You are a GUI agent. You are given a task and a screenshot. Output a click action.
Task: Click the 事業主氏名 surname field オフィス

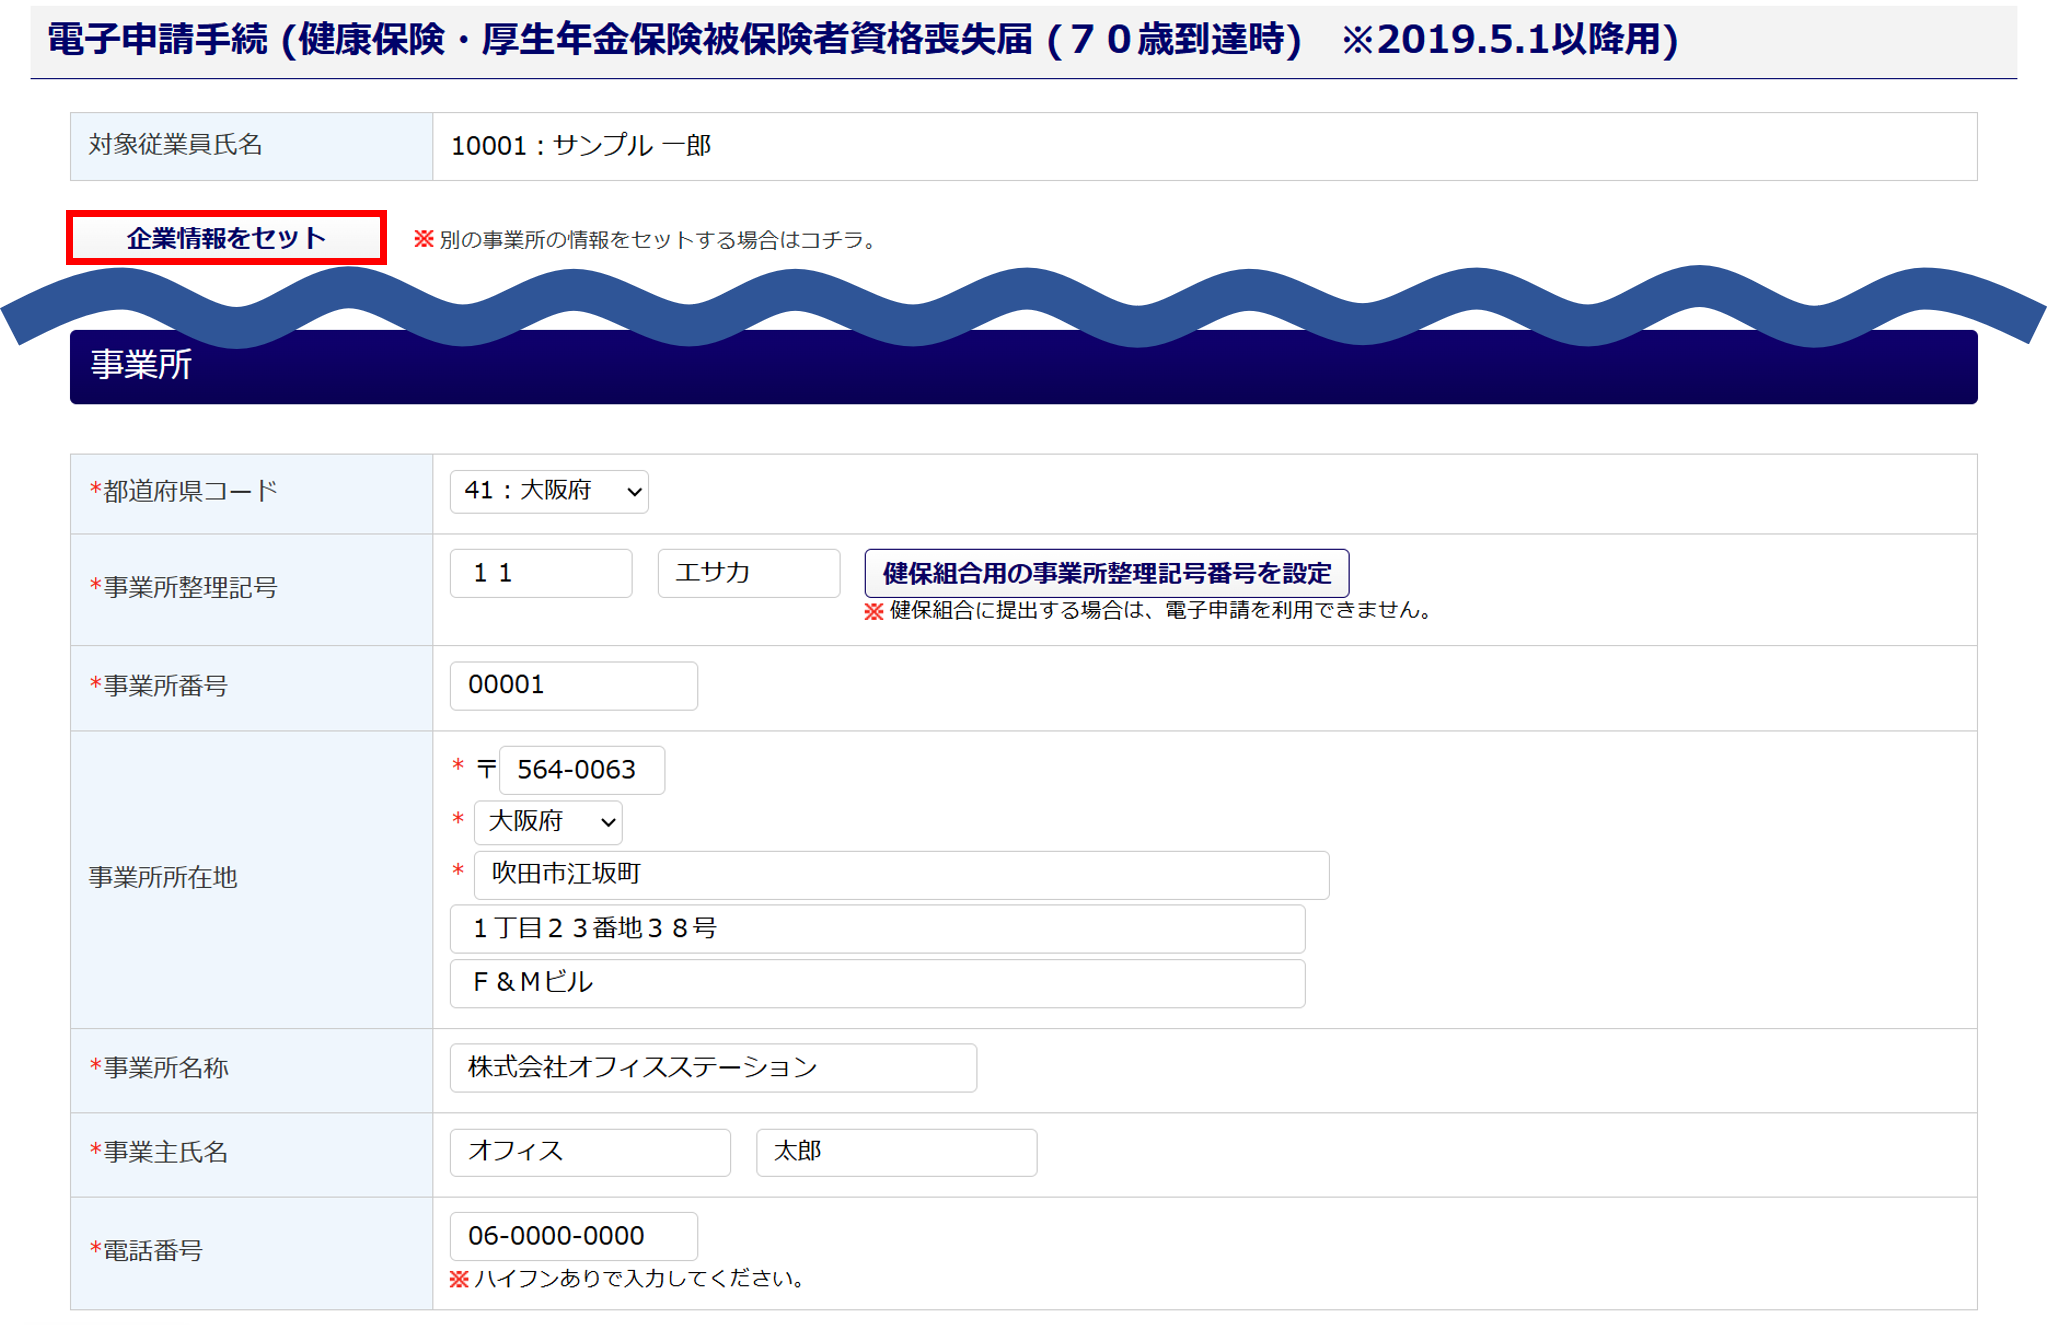(589, 1152)
